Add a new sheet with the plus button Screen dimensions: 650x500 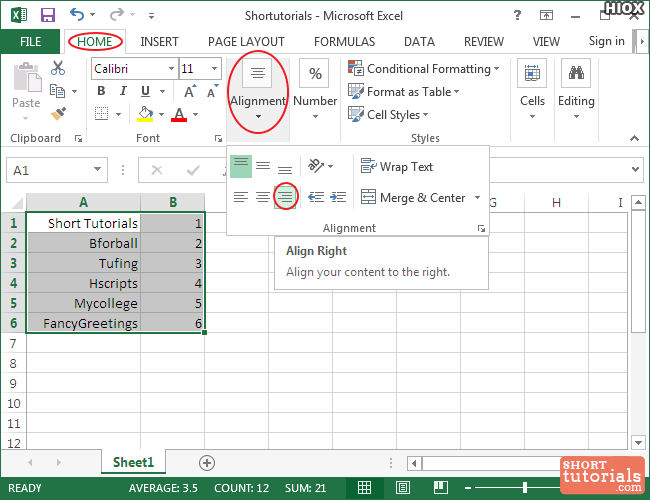click(x=207, y=463)
